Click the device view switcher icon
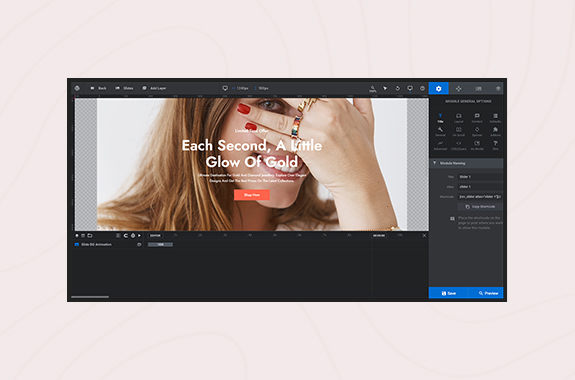The height and width of the screenshot is (380, 575). (410, 88)
